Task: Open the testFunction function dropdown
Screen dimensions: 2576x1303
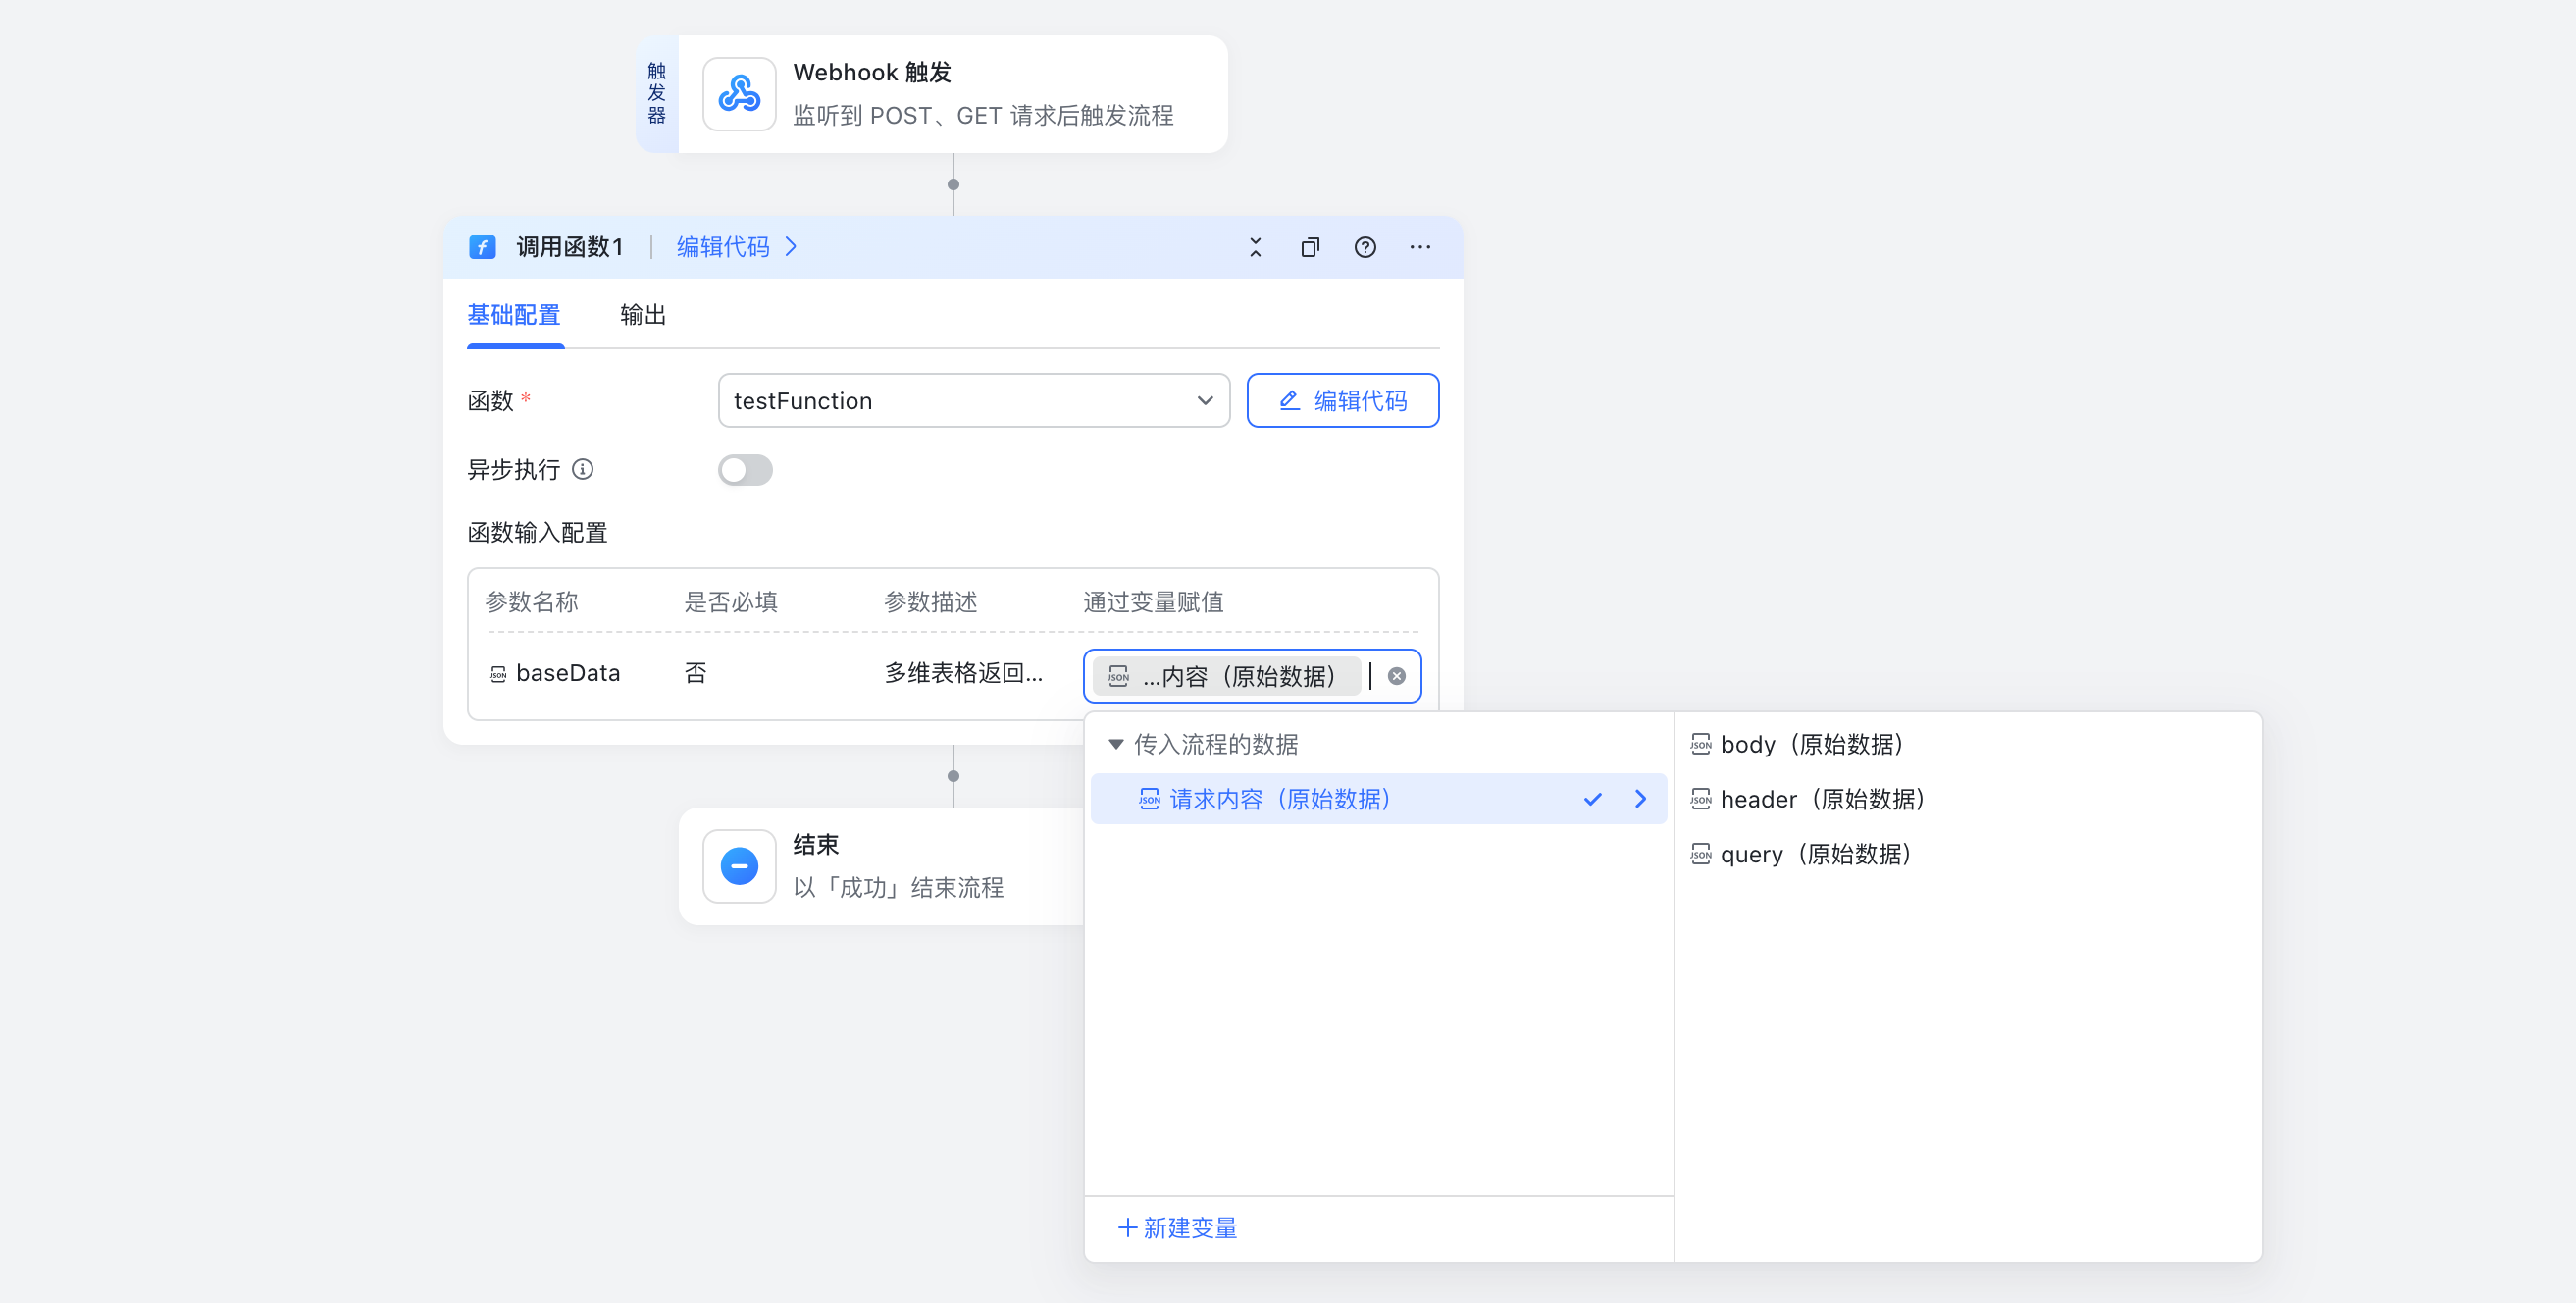Action: 1204,400
